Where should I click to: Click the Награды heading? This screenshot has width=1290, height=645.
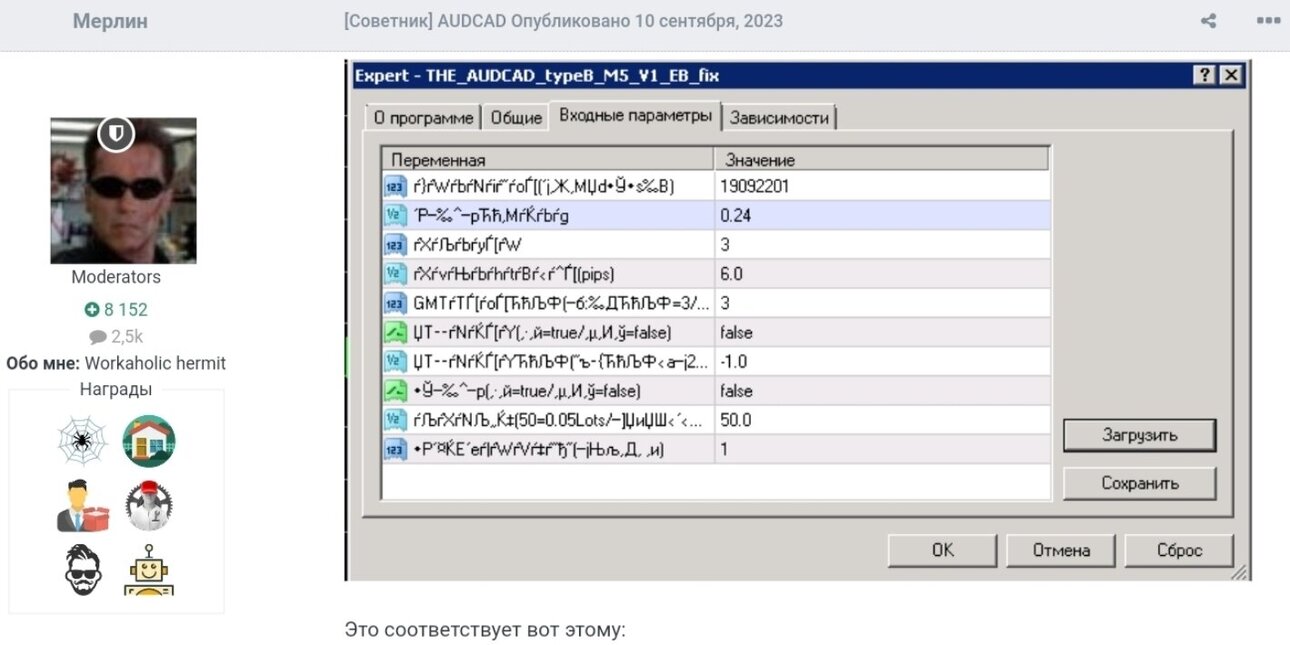[x=116, y=389]
